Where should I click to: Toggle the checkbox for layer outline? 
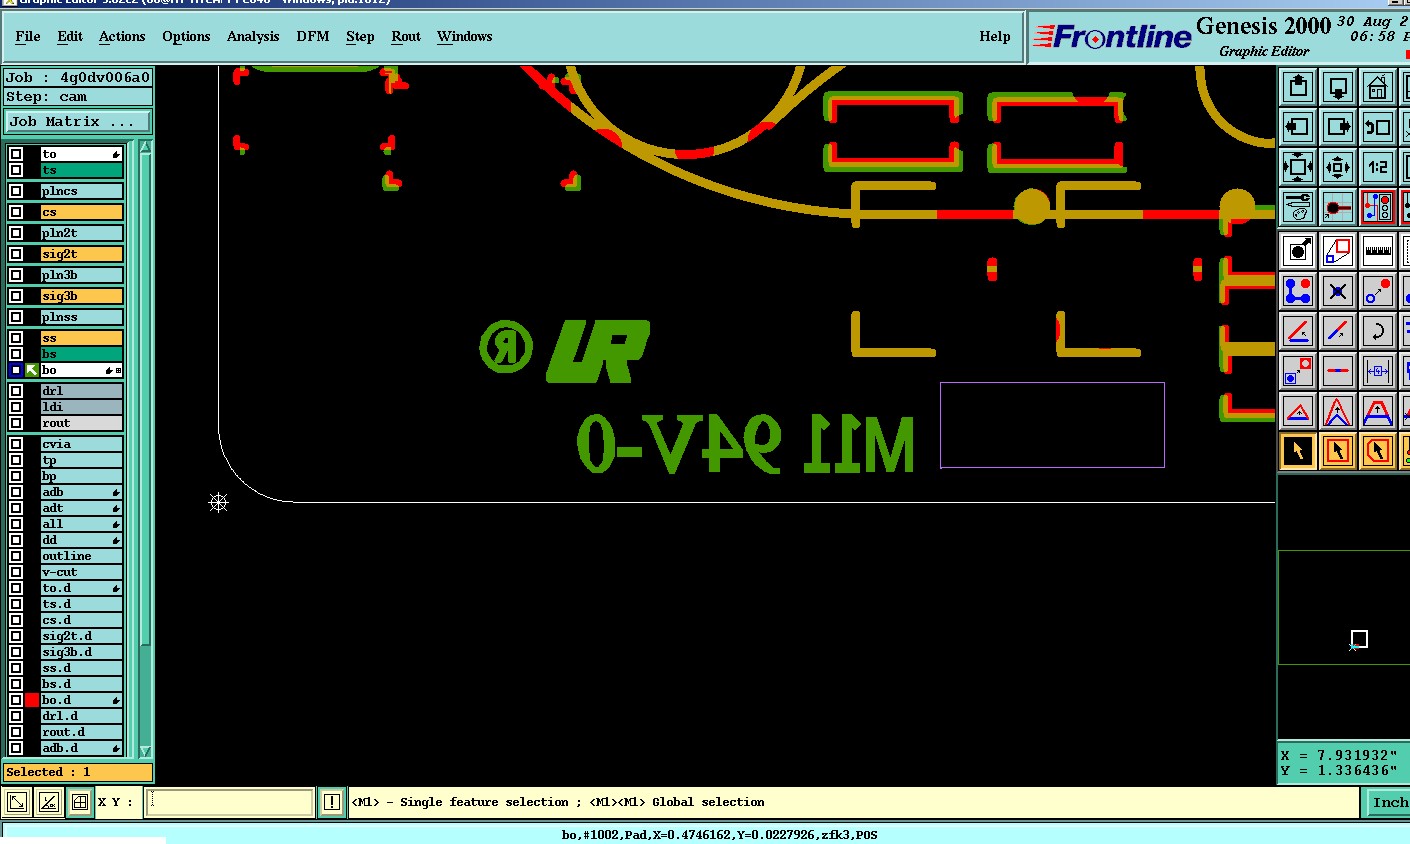pos(16,556)
